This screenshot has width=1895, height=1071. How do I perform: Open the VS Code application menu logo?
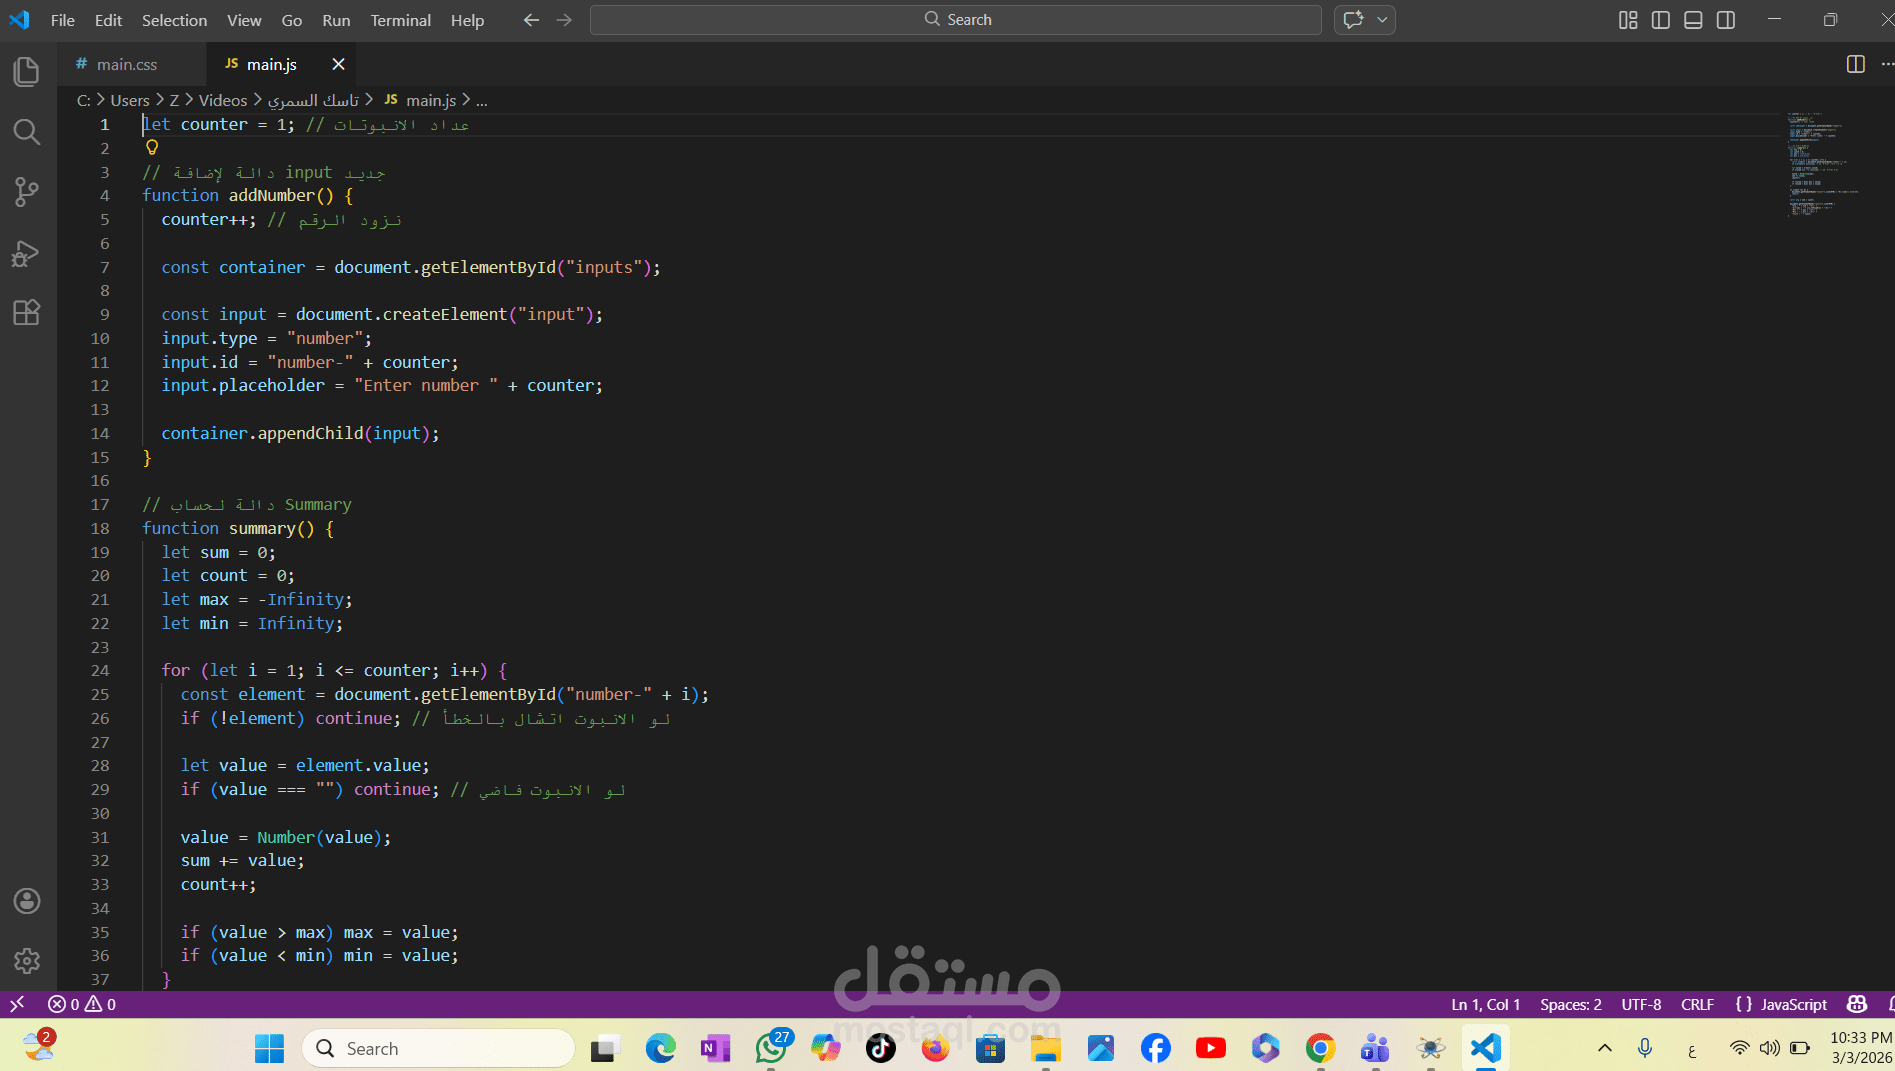[20, 20]
